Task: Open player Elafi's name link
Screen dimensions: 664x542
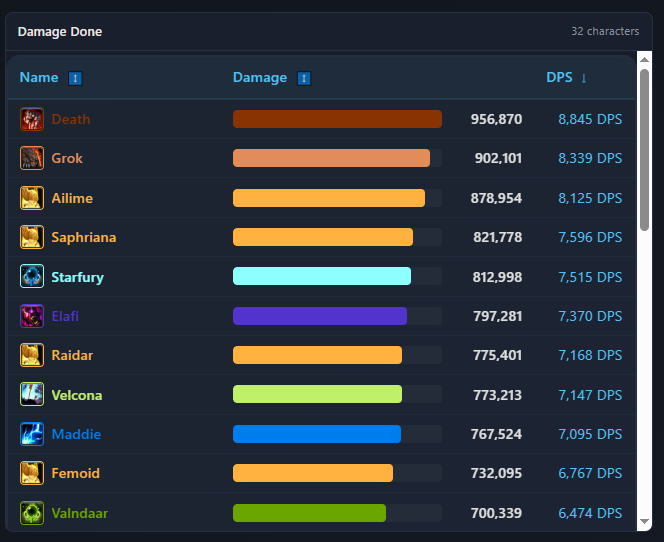Action: click(x=65, y=316)
